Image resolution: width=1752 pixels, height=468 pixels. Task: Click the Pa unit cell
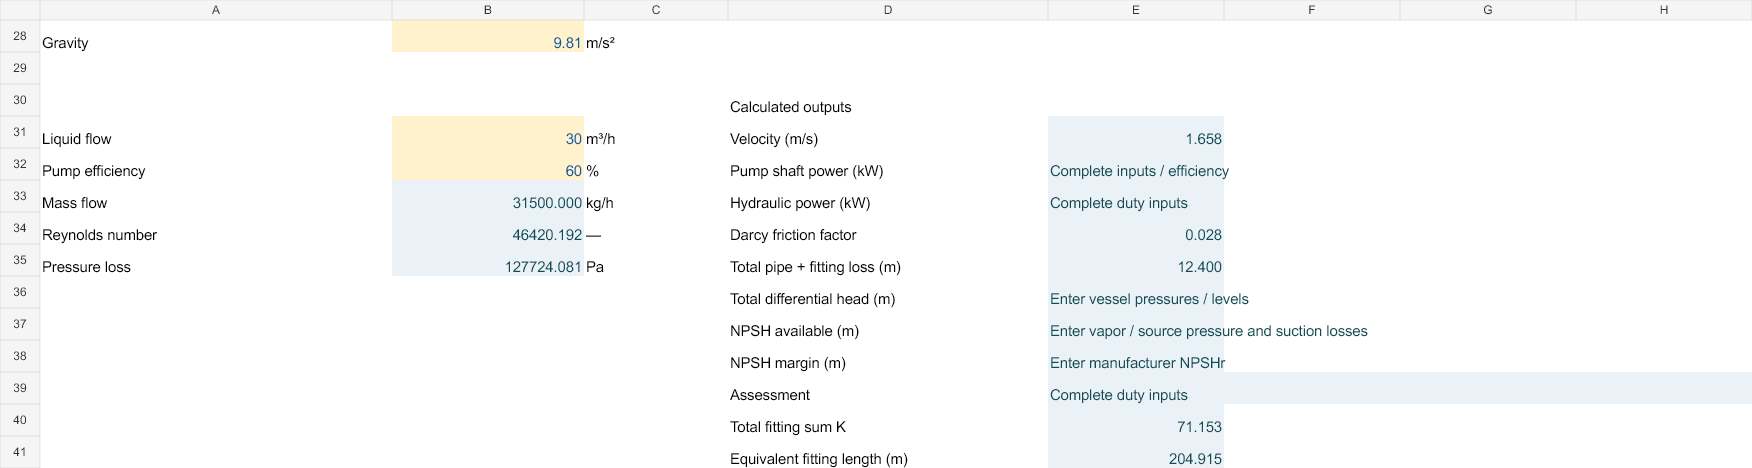click(x=656, y=260)
